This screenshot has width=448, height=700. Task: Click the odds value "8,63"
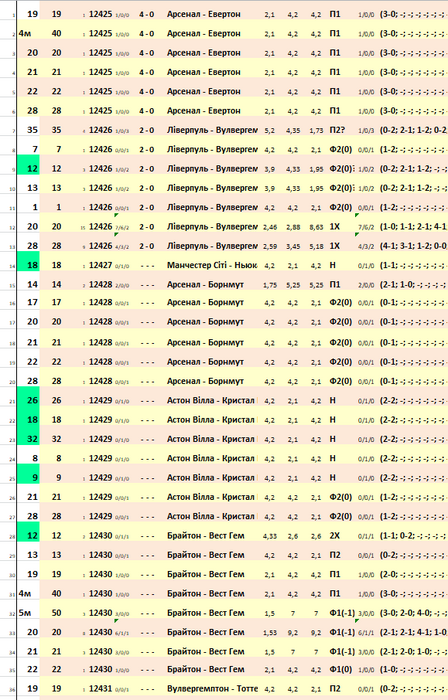click(x=316, y=227)
